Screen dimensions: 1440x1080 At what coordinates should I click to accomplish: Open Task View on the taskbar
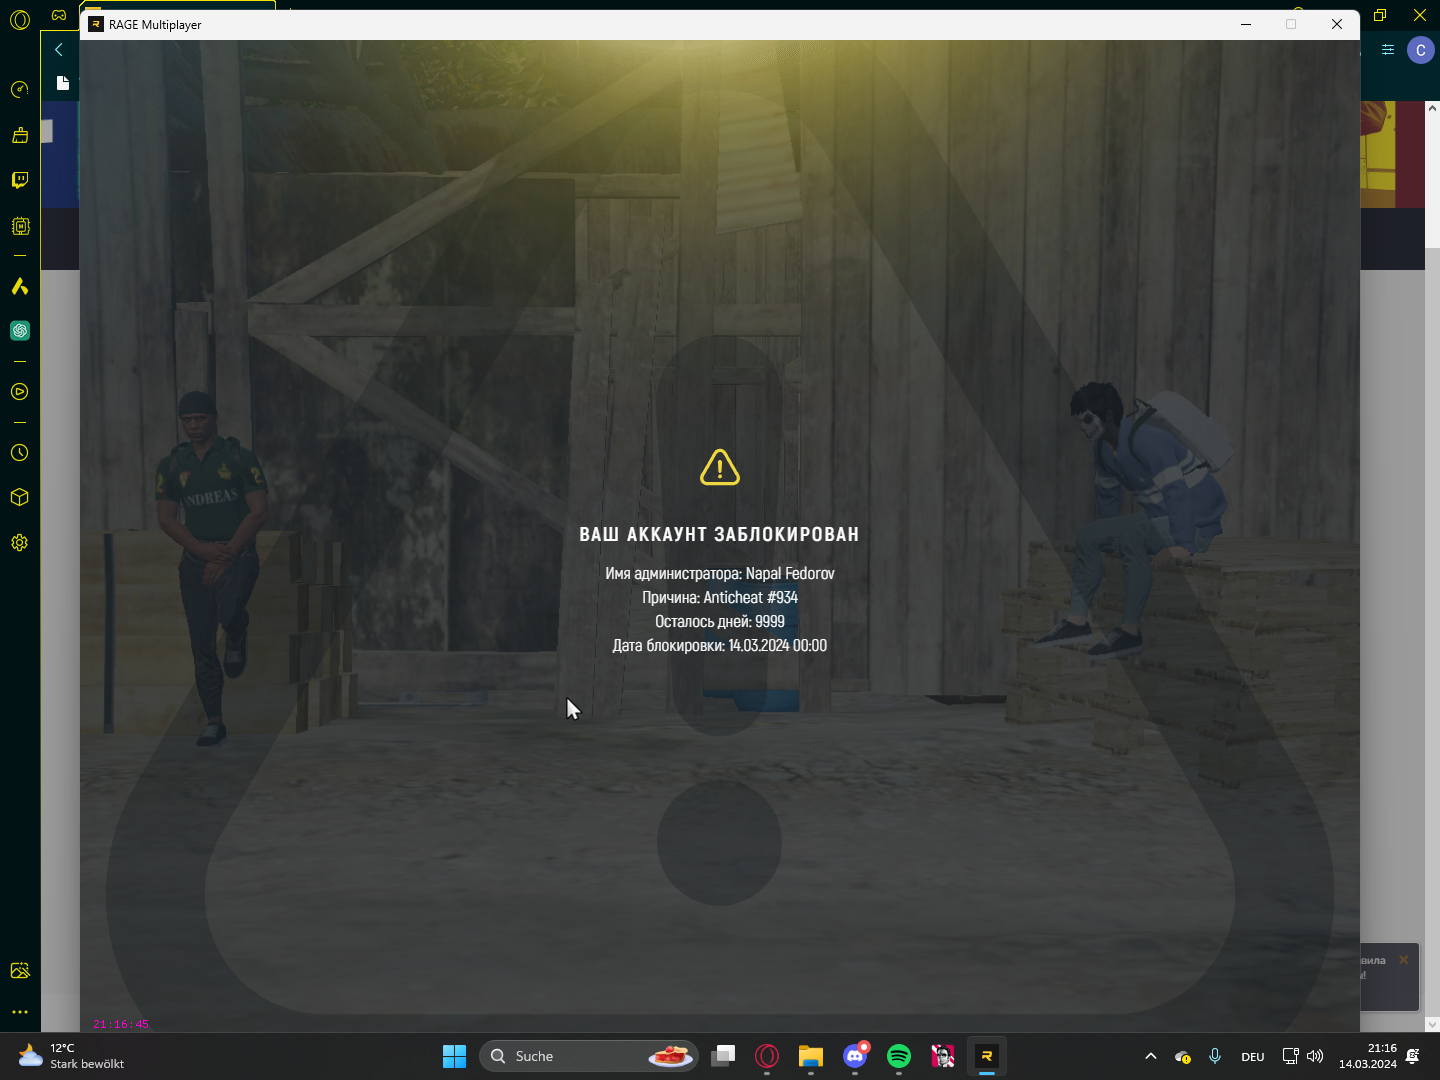723,1056
